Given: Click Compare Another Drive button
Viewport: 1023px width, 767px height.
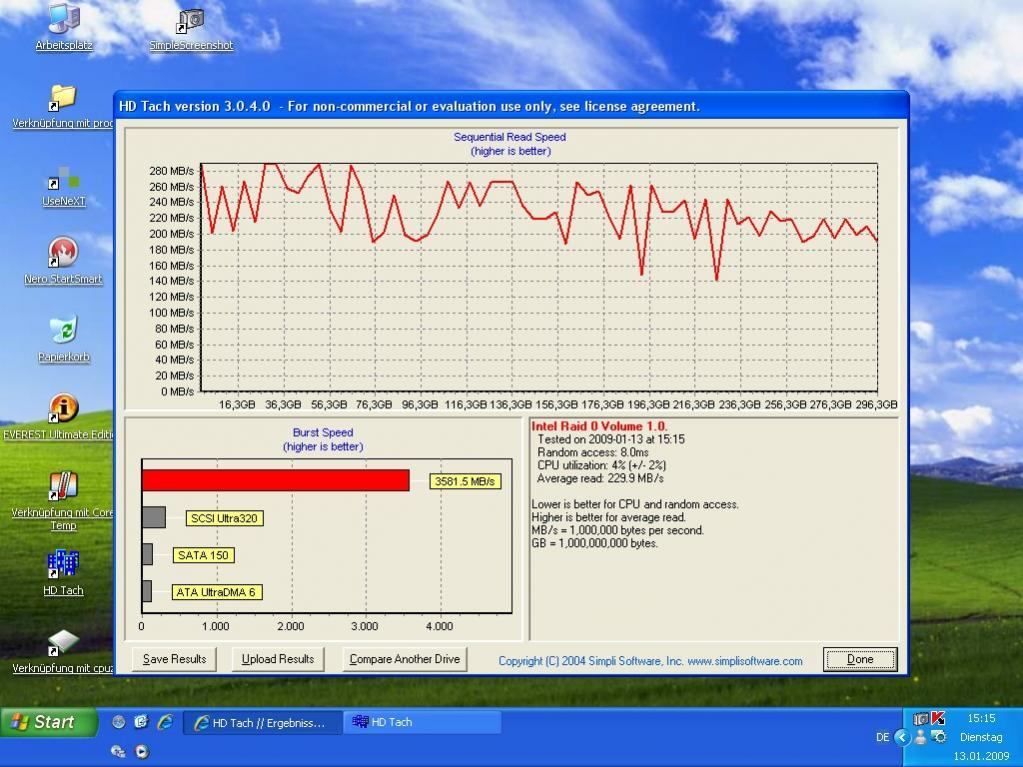Looking at the screenshot, I should click(x=405, y=659).
